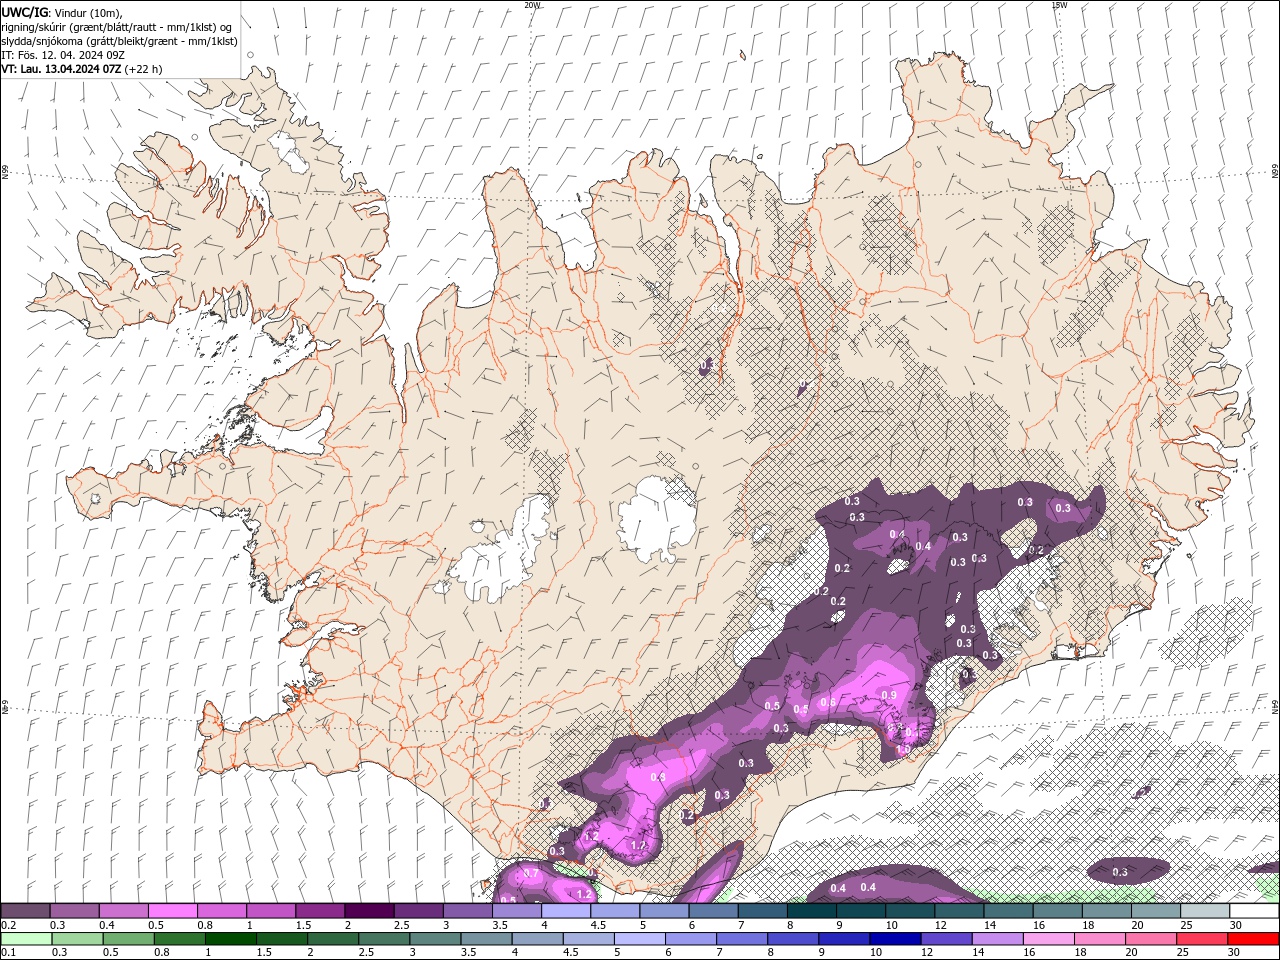Select the 'IT: Fös. 12. 04. 2024 09Z' line
1280x960 pixels.
pos(63,55)
